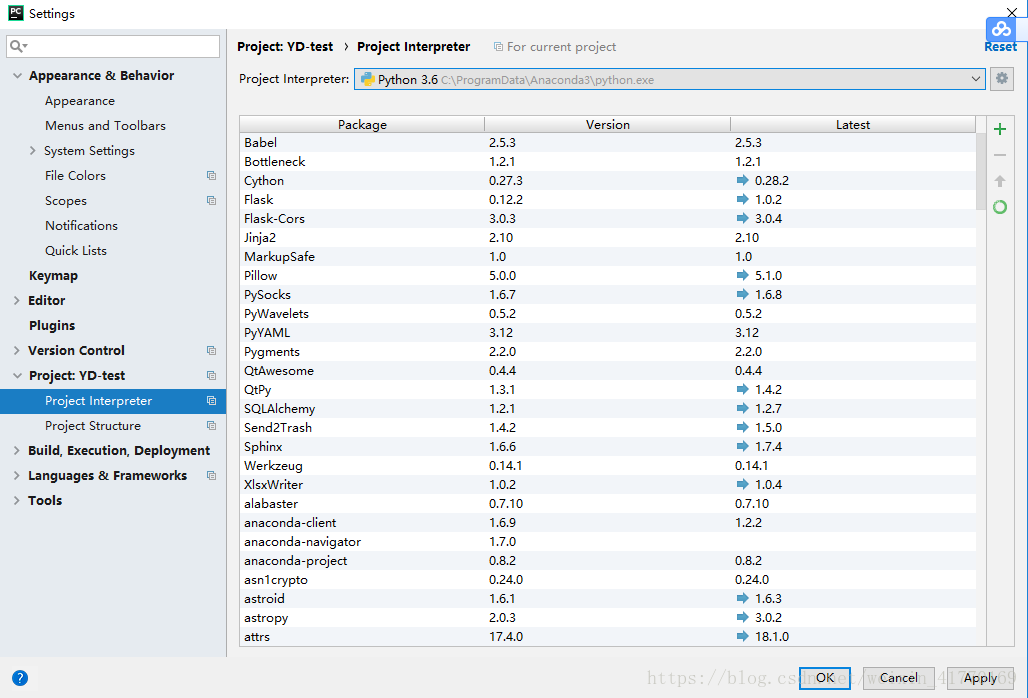Open the Project Interpreter dropdown
The height and width of the screenshot is (698, 1028).
pos(669,79)
